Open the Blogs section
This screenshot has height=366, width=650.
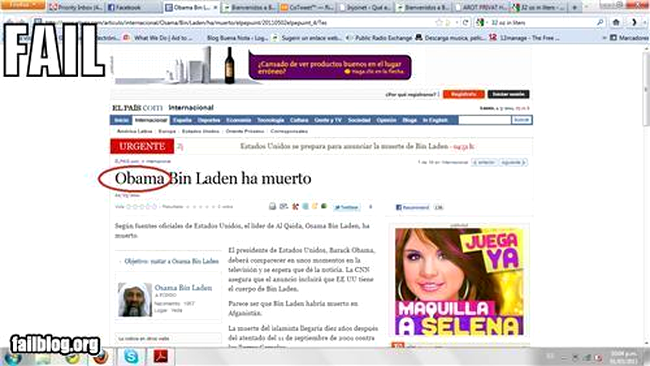pyautogui.click(x=410, y=120)
